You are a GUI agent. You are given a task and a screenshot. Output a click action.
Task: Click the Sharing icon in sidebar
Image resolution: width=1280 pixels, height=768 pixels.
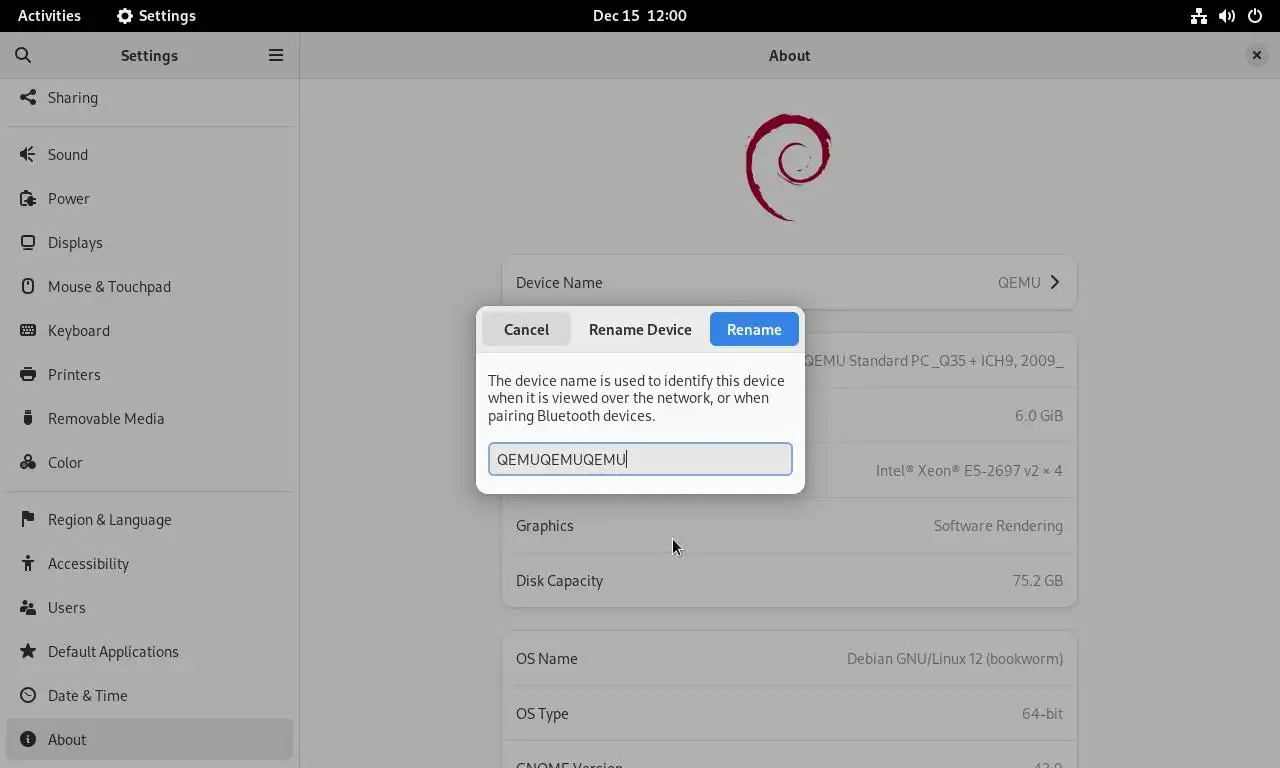(28, 98)
